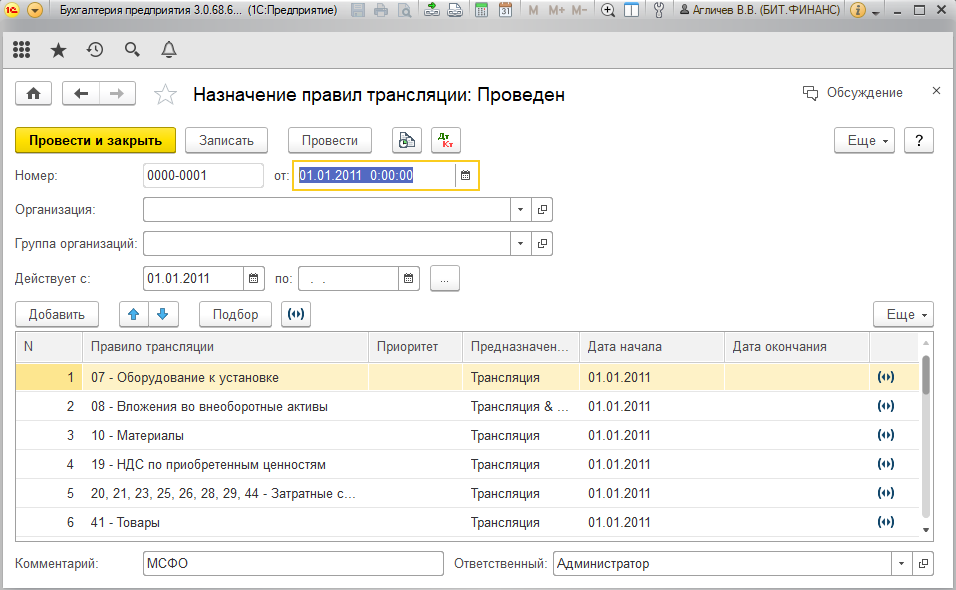This screenshot has width=956, height=590.
Task: Open calendar picker for document date
Action: [465, 176]
